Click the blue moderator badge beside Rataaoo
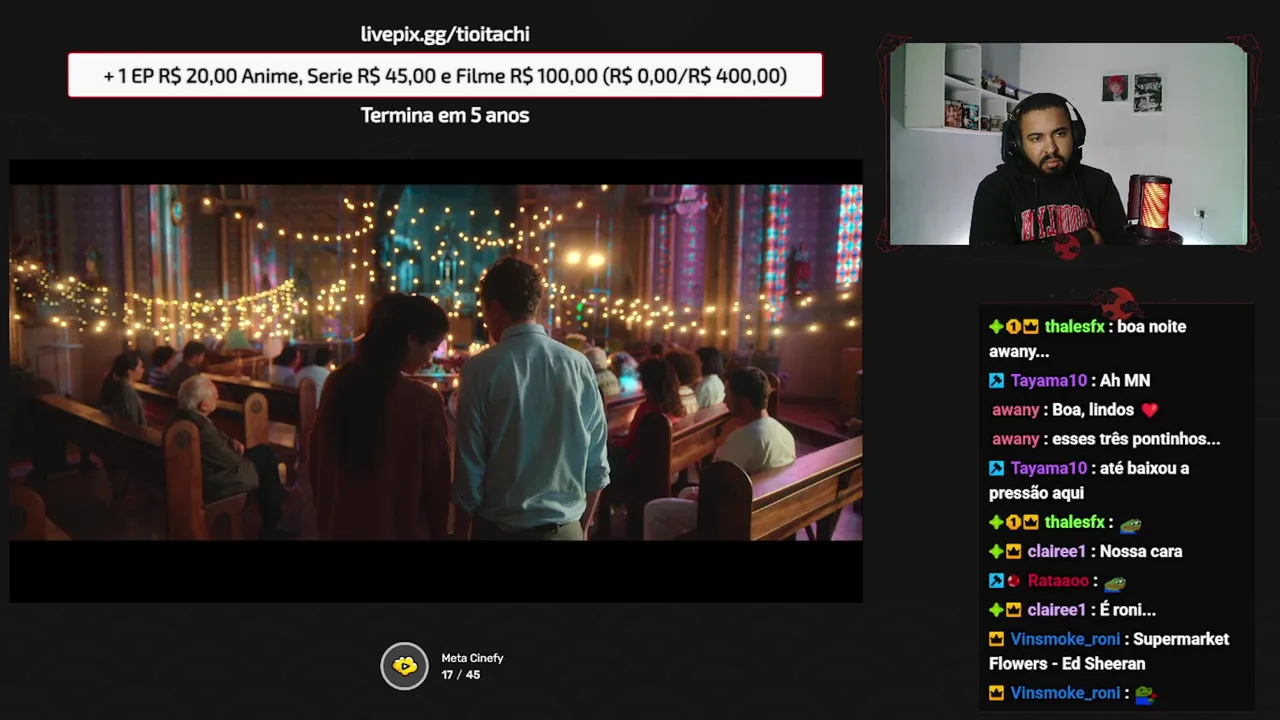 (996, 581)
